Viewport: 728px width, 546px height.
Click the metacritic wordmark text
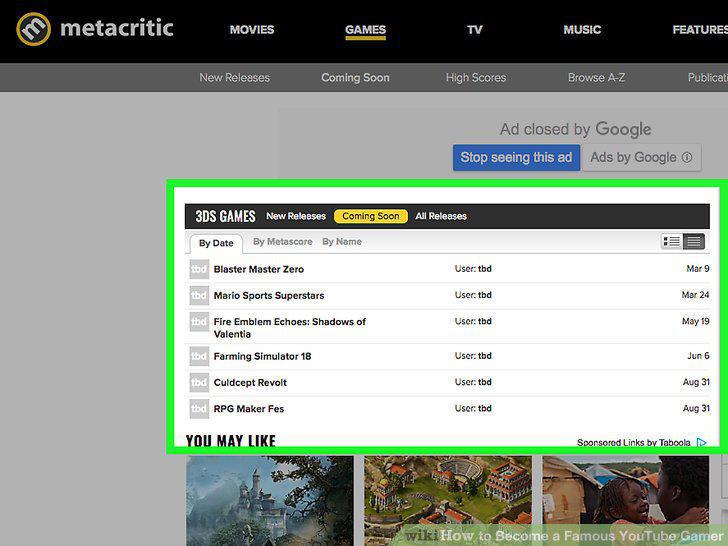point(117,28)
